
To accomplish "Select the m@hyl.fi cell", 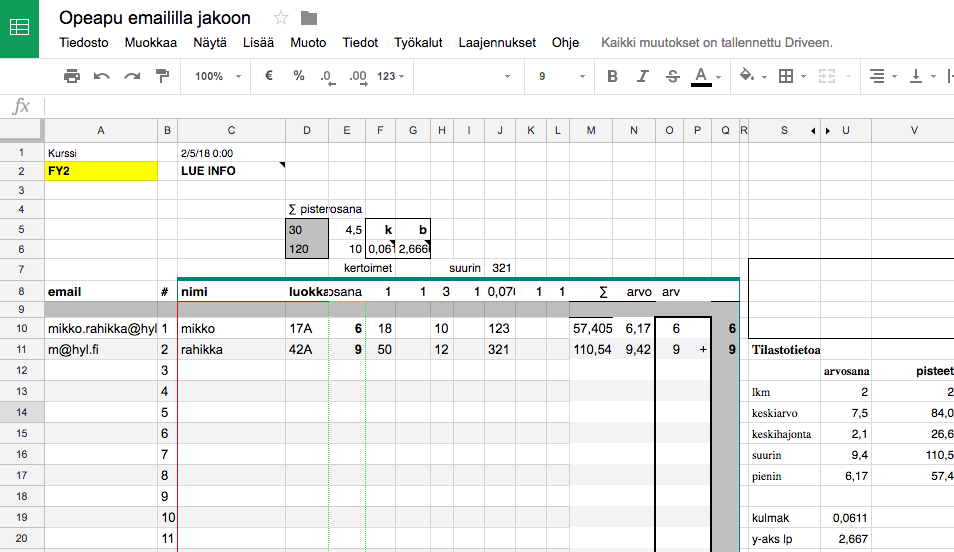I will [x=101, y=349].
